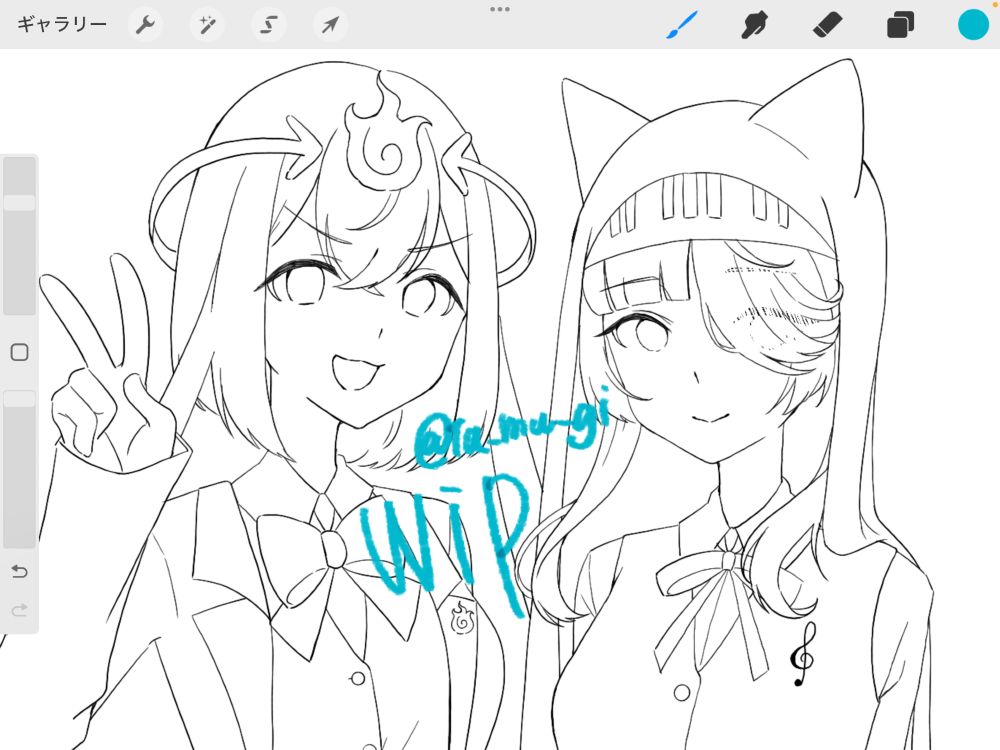Select the Smudge tool

(754, 26)
